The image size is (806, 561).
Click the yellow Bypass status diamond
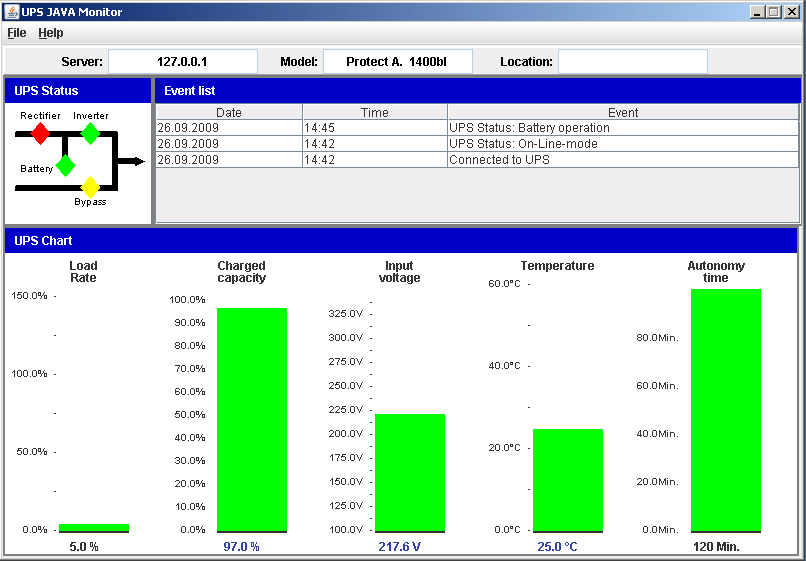(90, 187)
